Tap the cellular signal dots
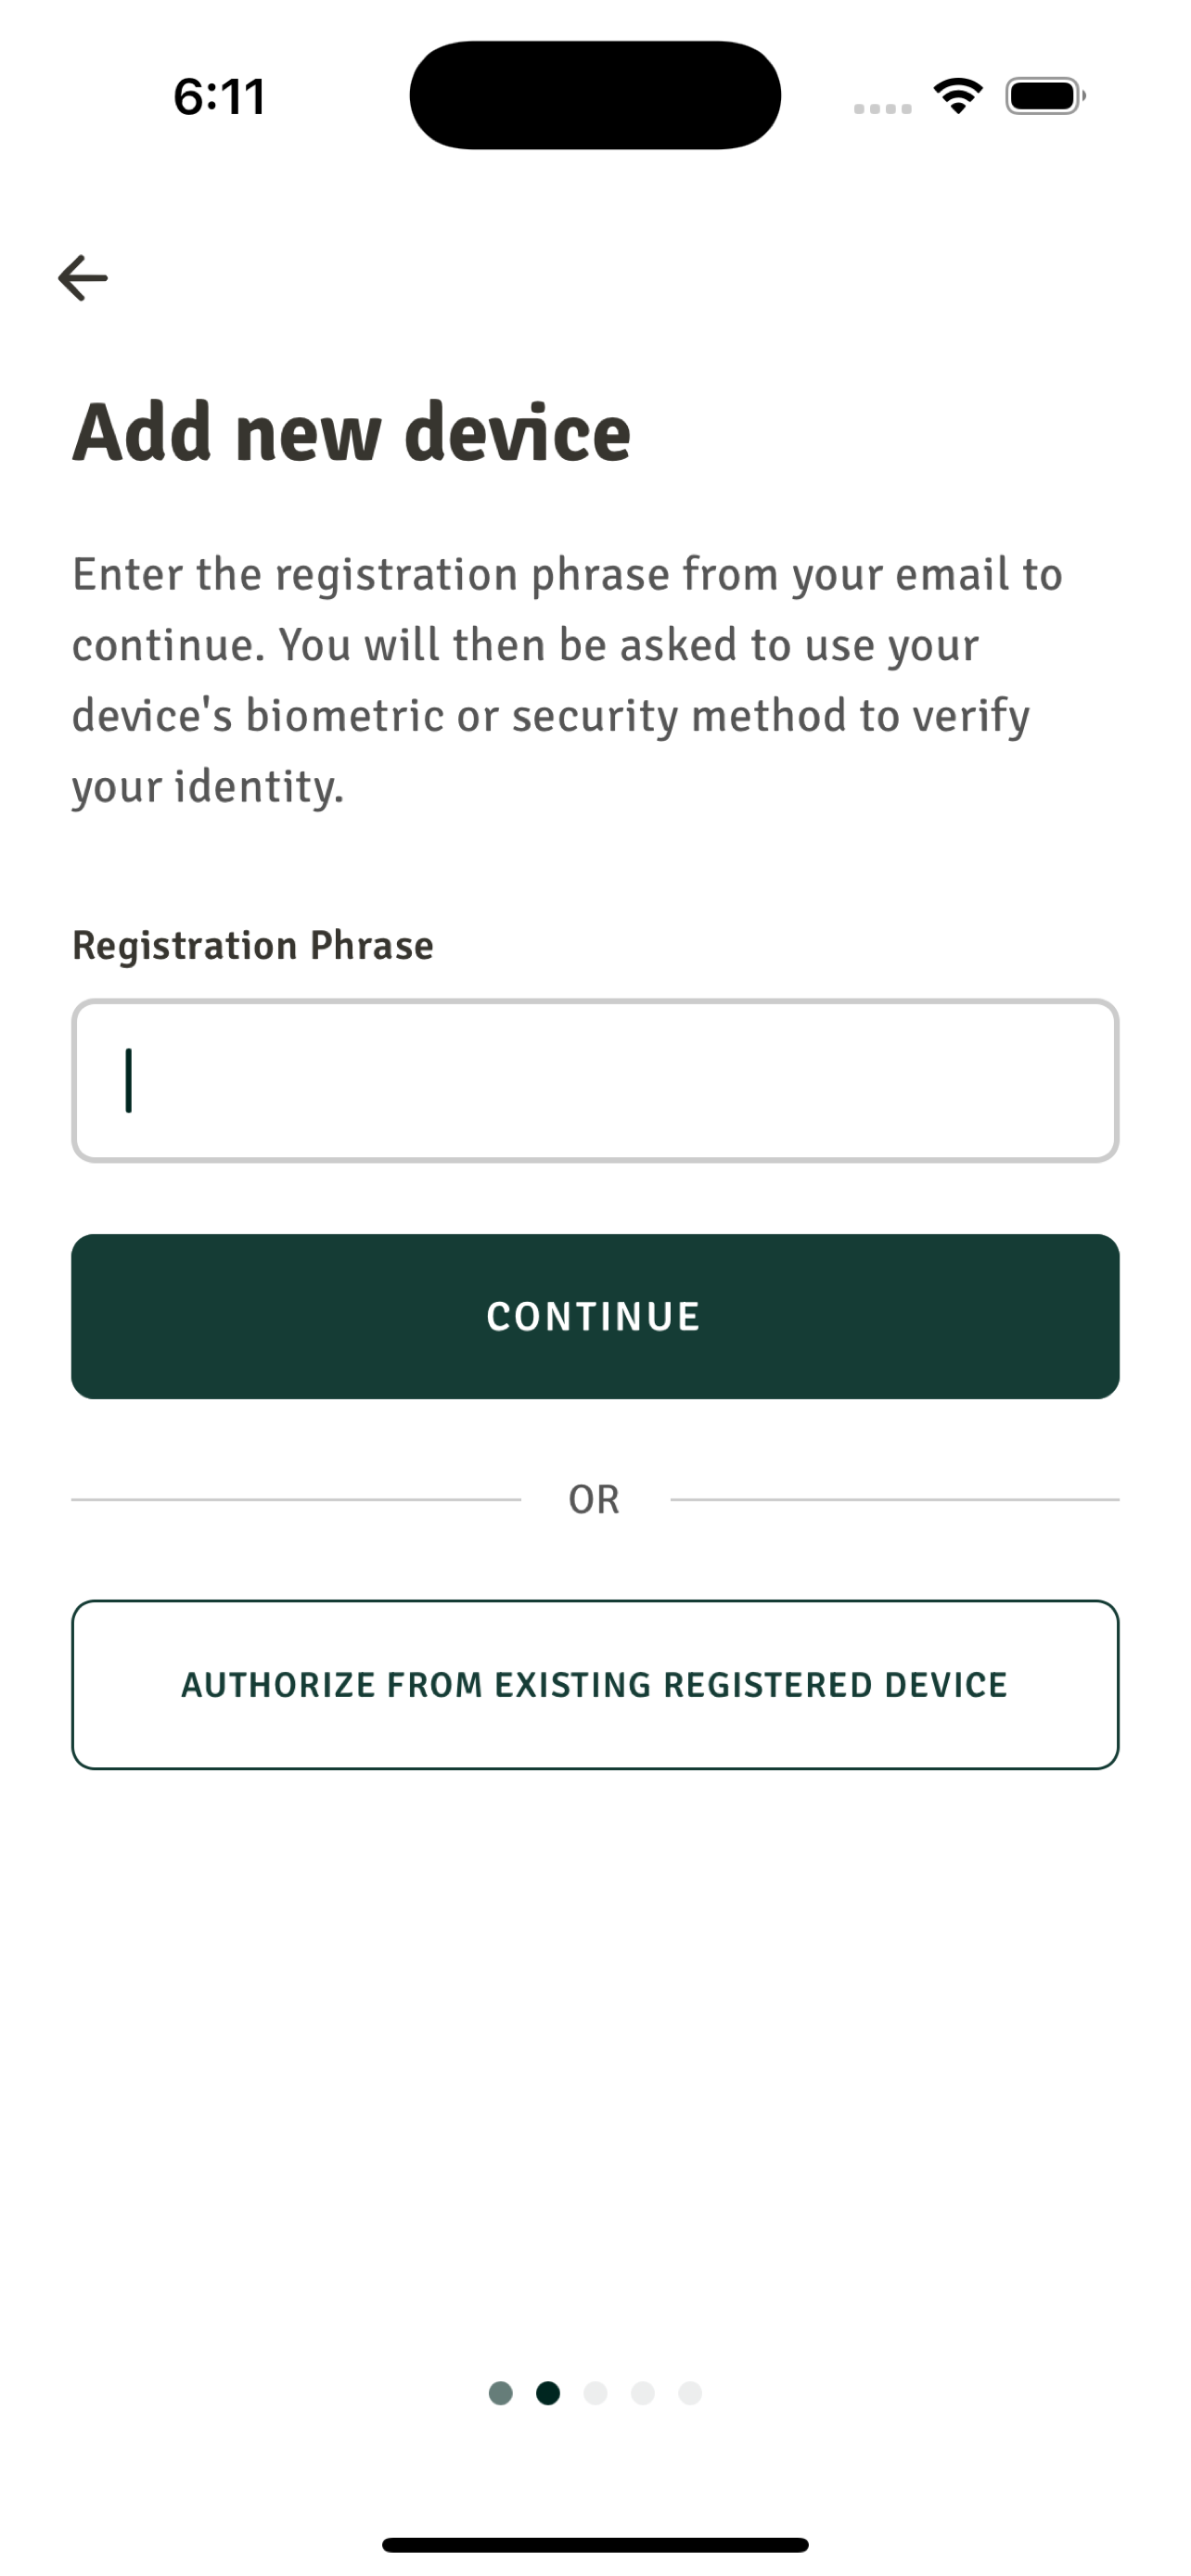 pos(882,108)
